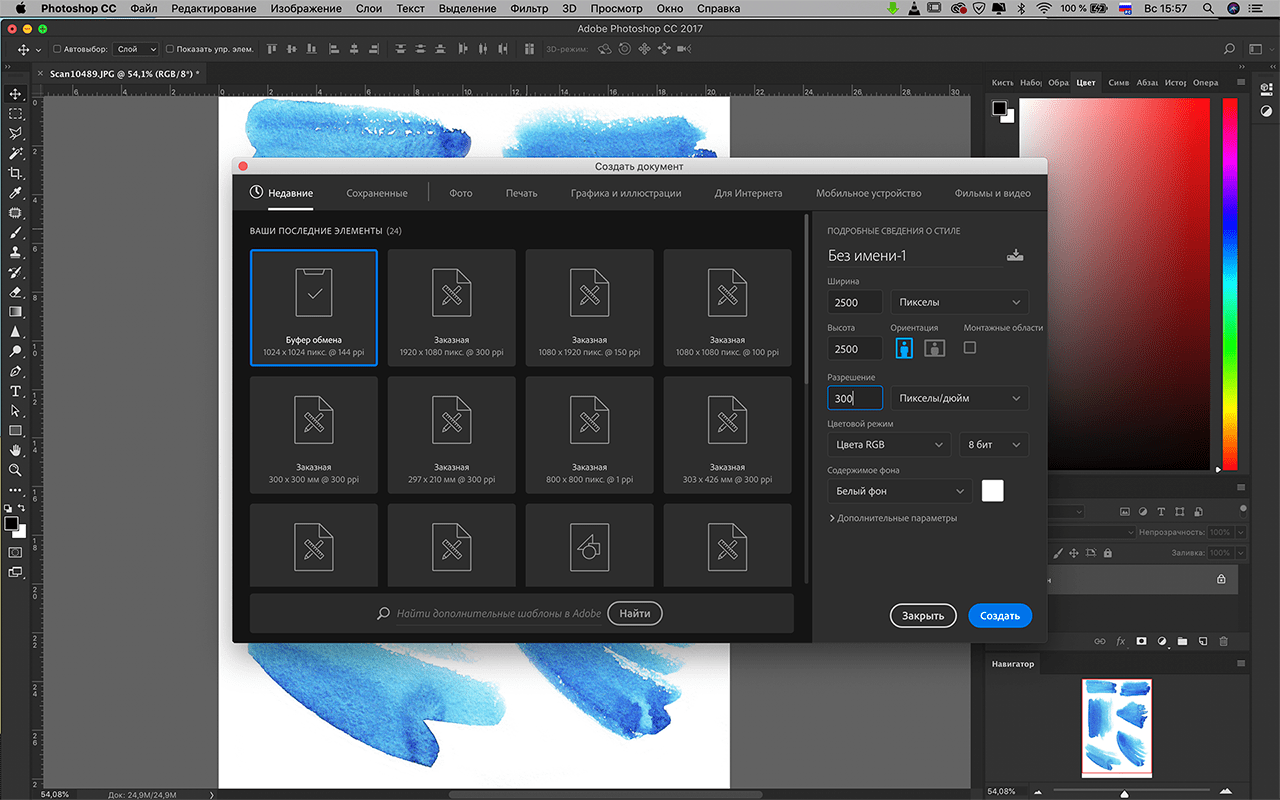Viewport: 1280px width, 800px height.
Task: Click the add layer mask icon
Action: click(1141, 641)
